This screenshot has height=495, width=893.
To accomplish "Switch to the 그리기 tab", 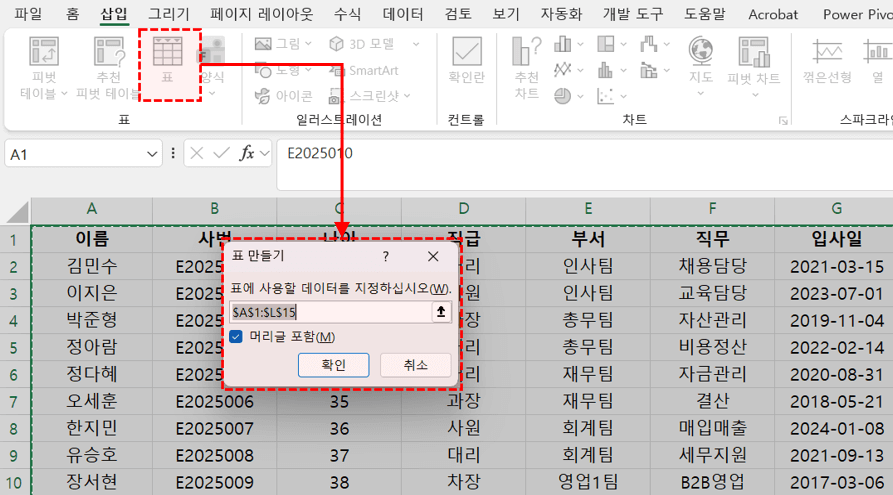I will point(169,14).
